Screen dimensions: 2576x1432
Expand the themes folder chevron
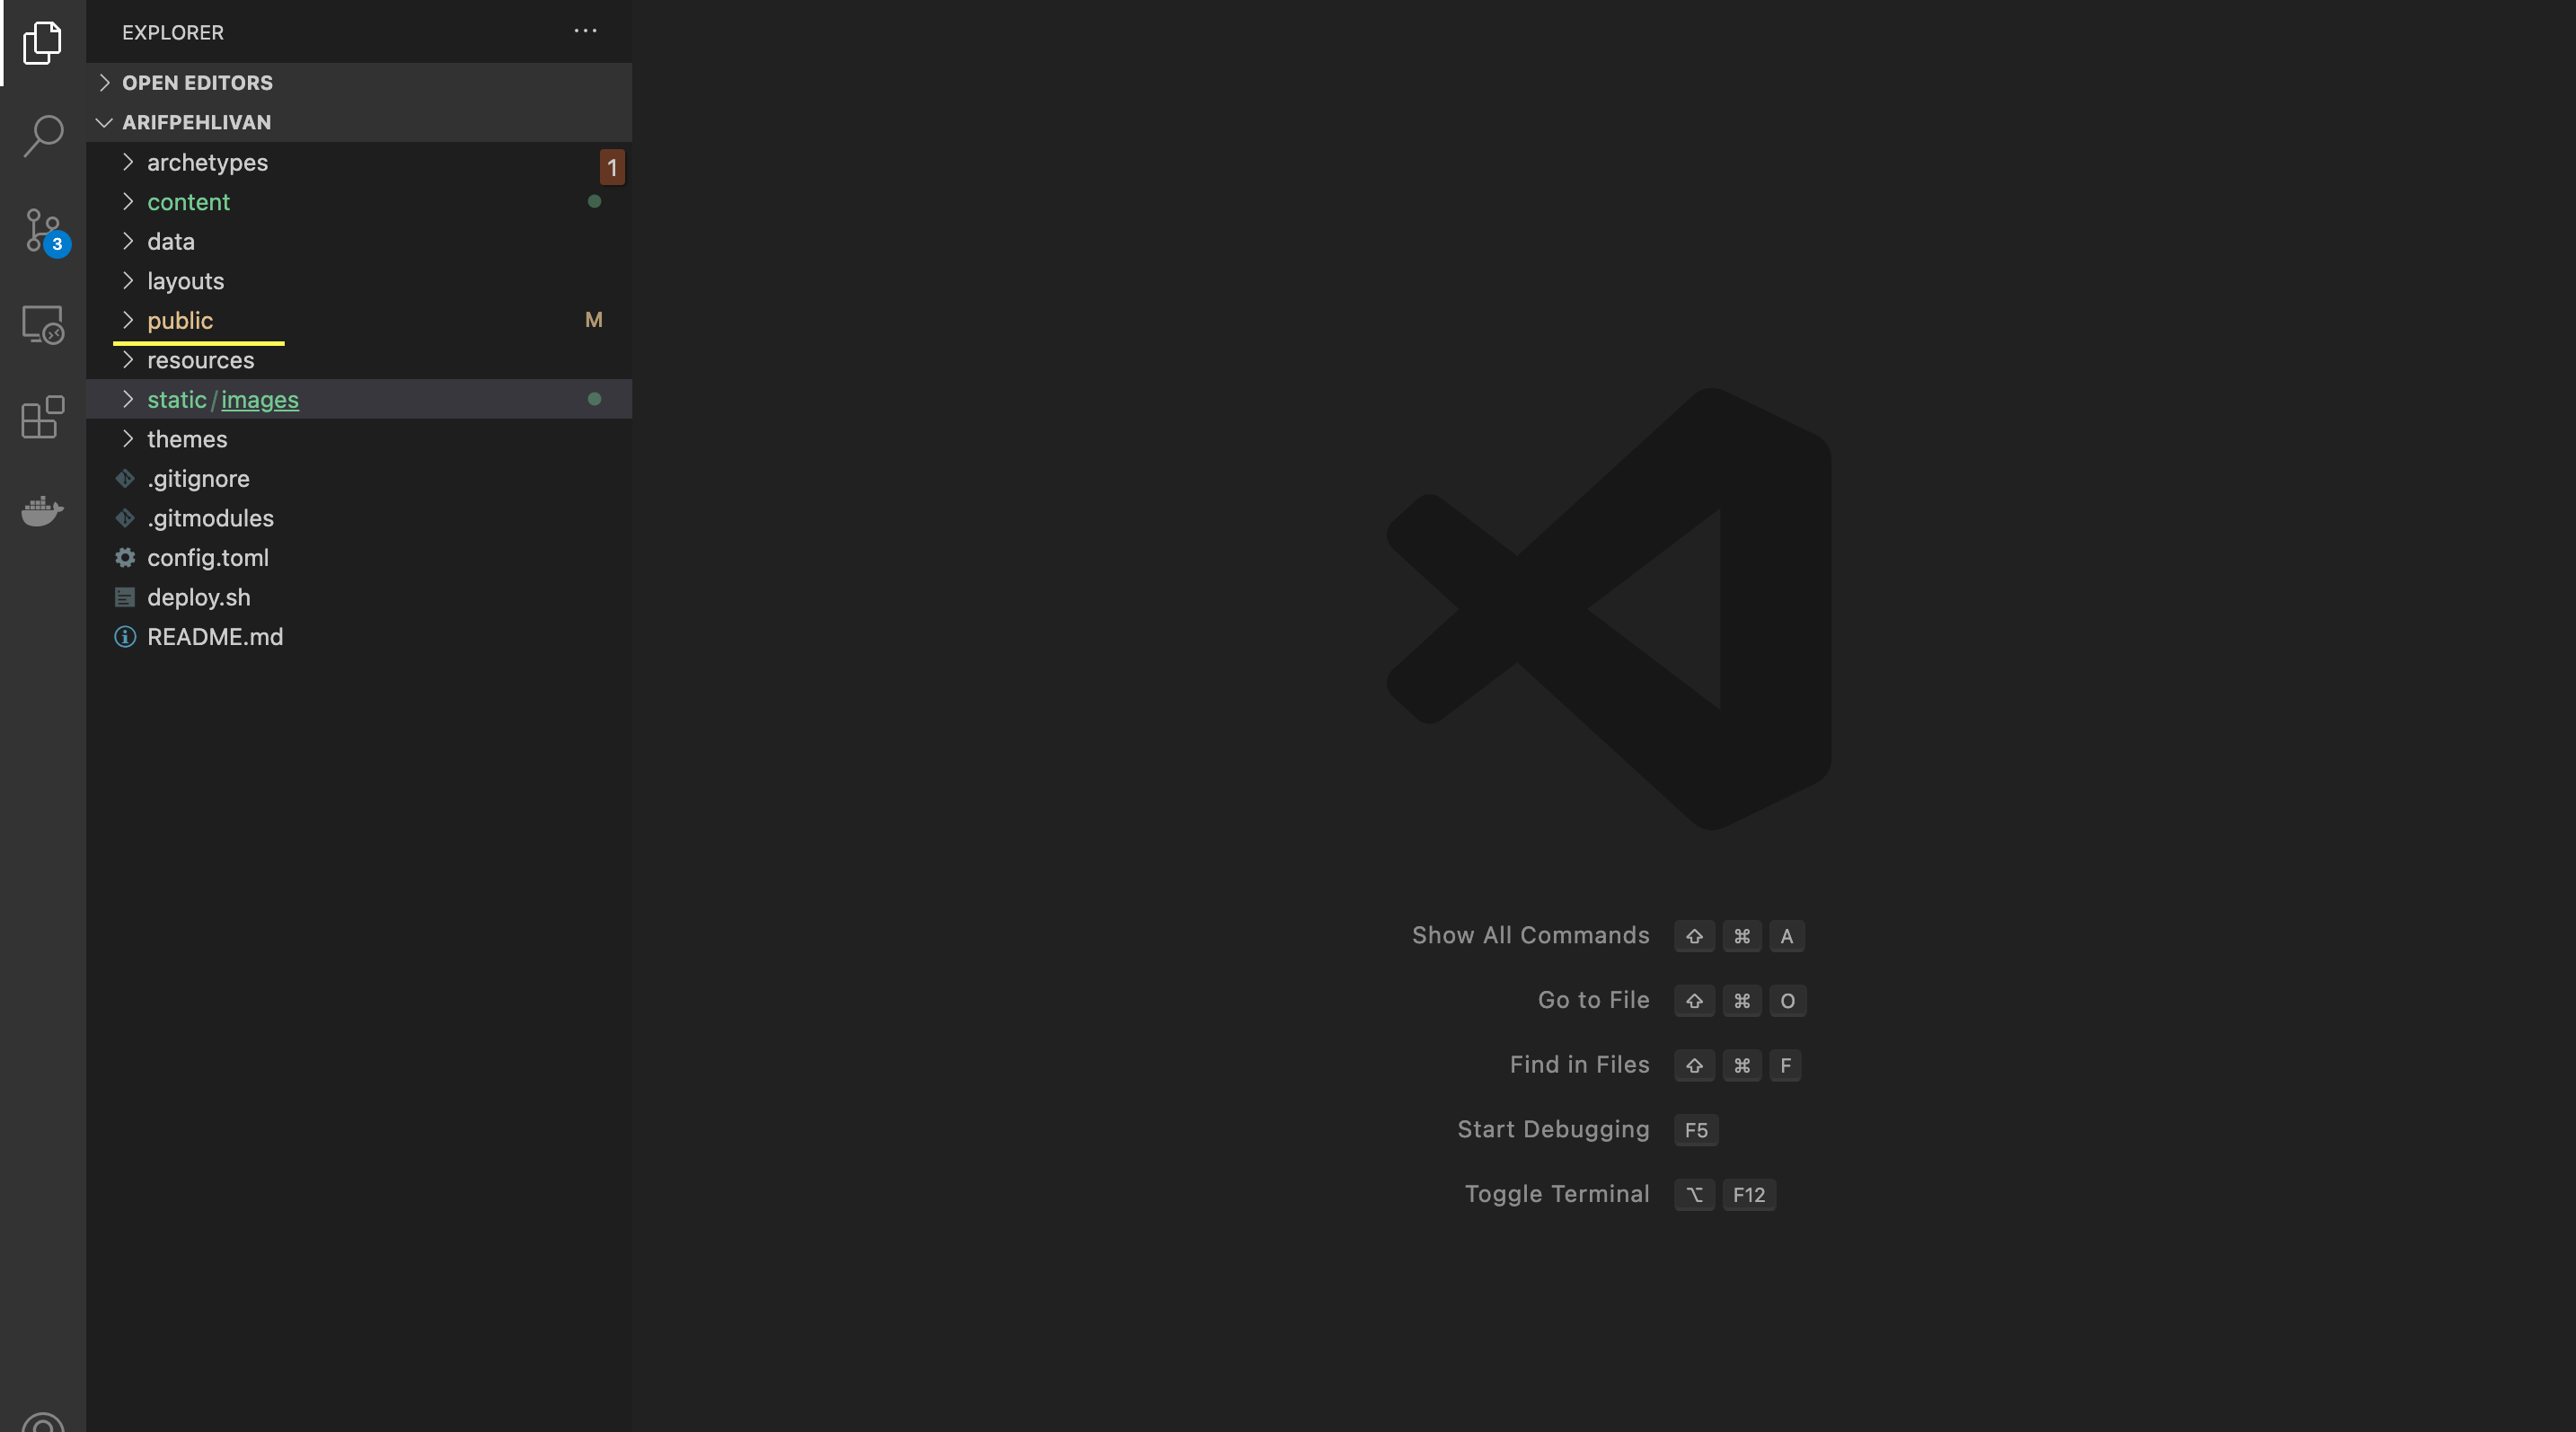[127, 439]
